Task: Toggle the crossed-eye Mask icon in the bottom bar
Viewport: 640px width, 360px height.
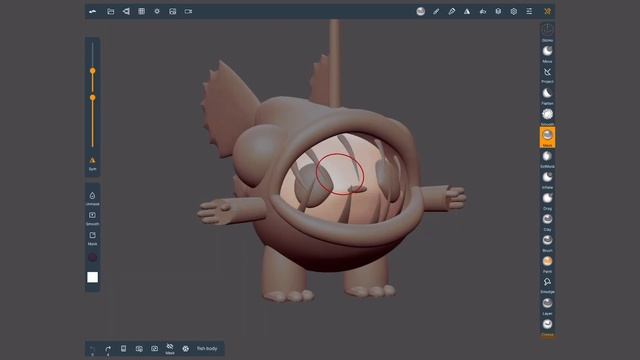Action: tap(170, 349)
